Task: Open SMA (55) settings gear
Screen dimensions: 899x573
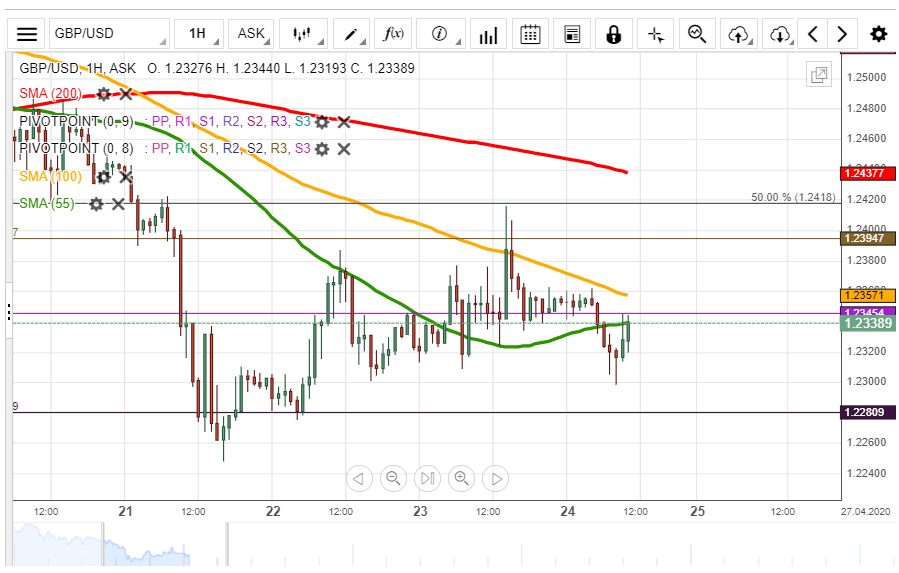Action: [96, 204]
